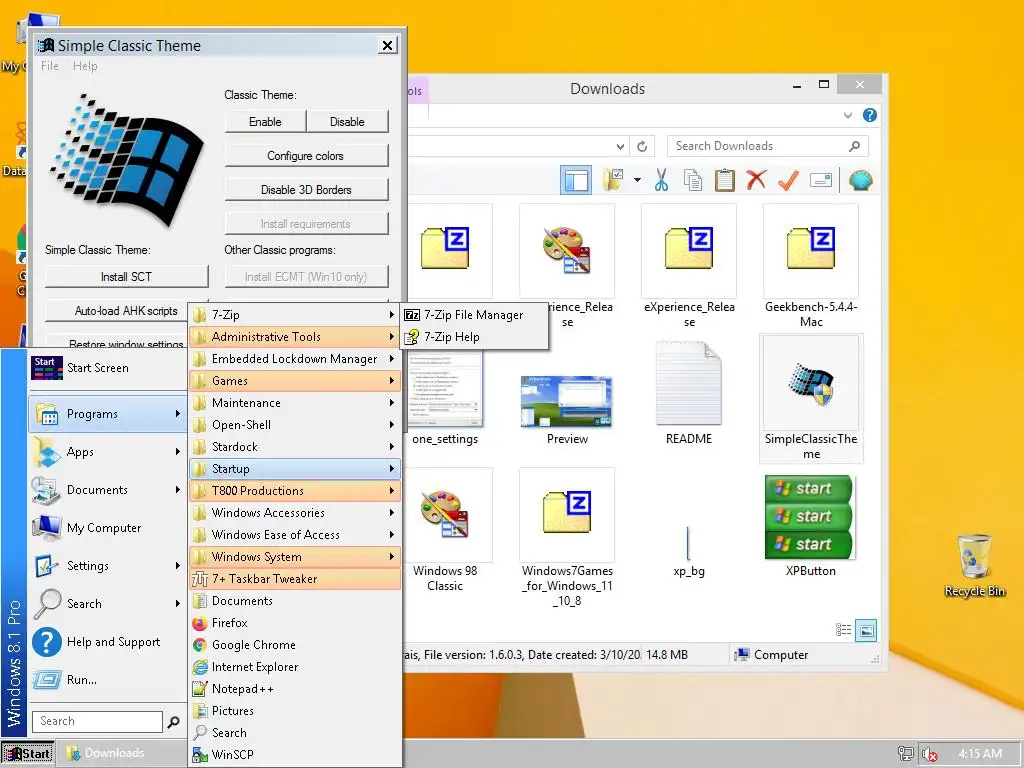Image resolution: width=1024 pixels, height=768 pixels.
Task: Click the orange checkmark icon in Downloads toolbar
Action: 788,180
